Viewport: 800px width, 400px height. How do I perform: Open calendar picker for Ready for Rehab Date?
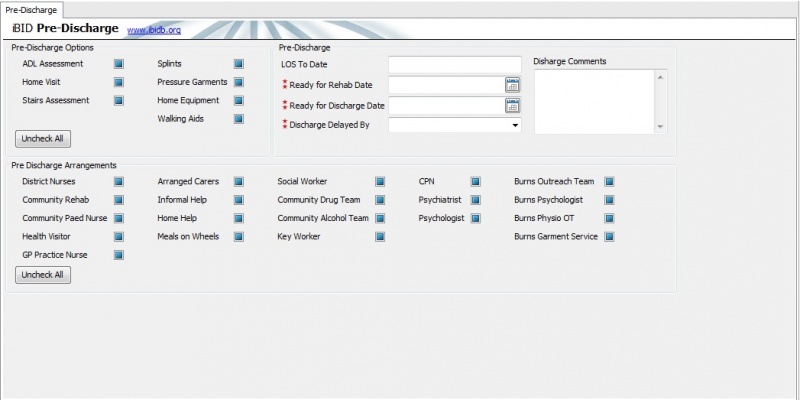click(x=512, y=85)
